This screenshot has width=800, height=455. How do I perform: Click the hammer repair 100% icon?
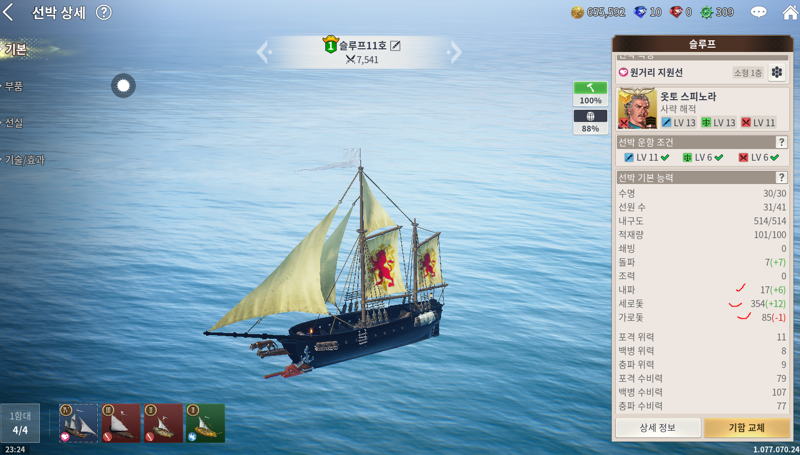(590, 93)
